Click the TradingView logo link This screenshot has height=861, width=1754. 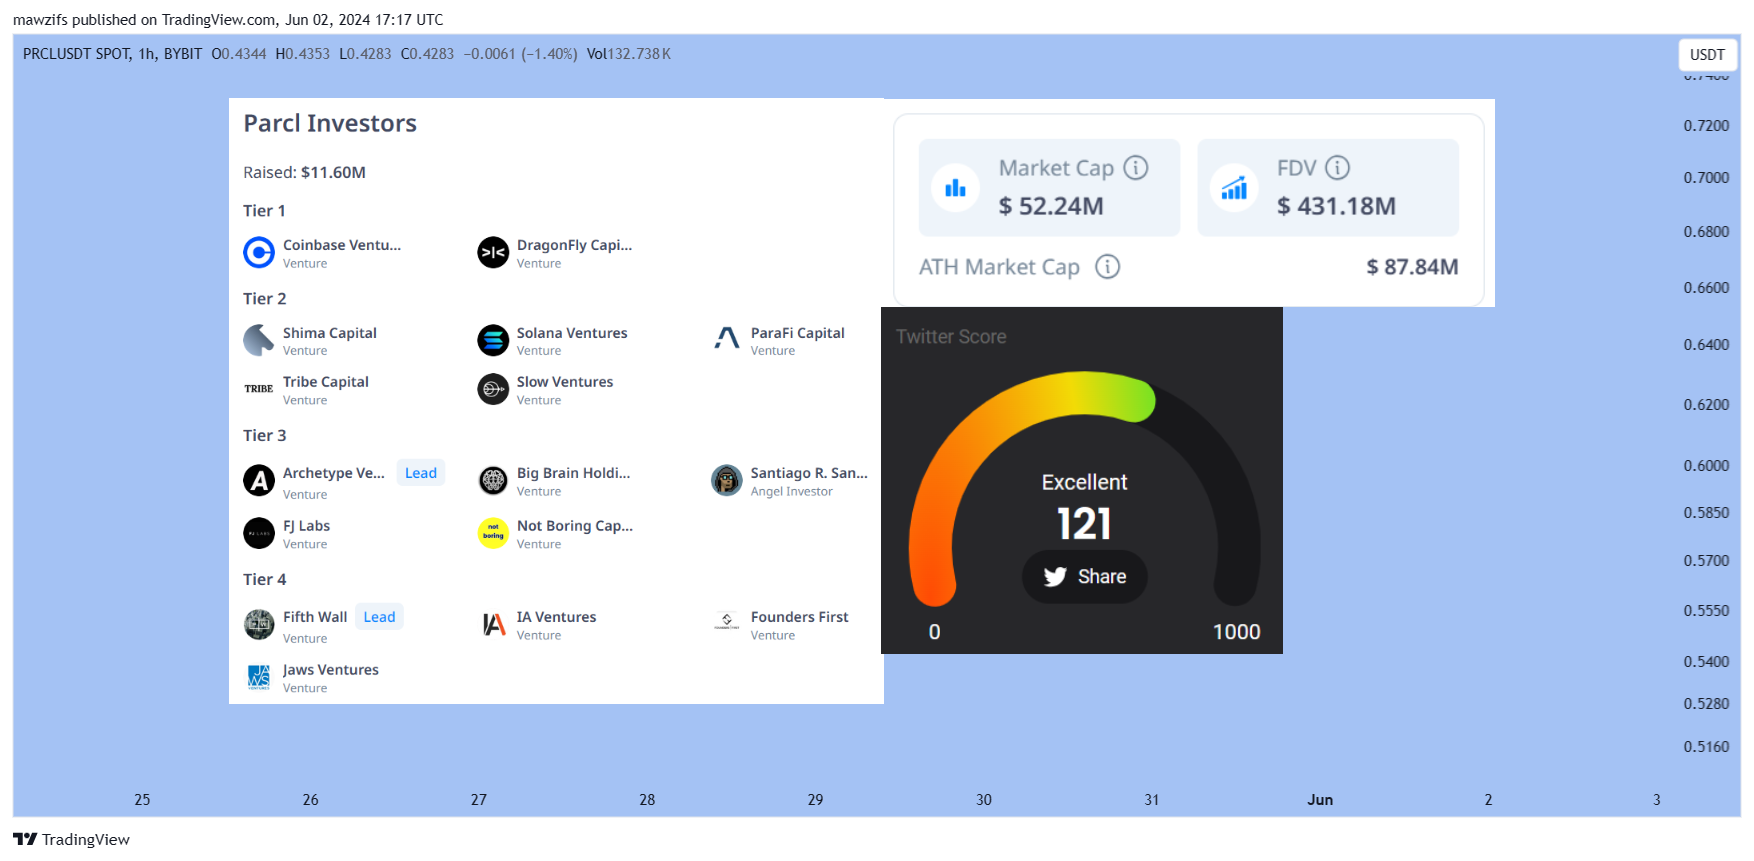tap(71, 839)
